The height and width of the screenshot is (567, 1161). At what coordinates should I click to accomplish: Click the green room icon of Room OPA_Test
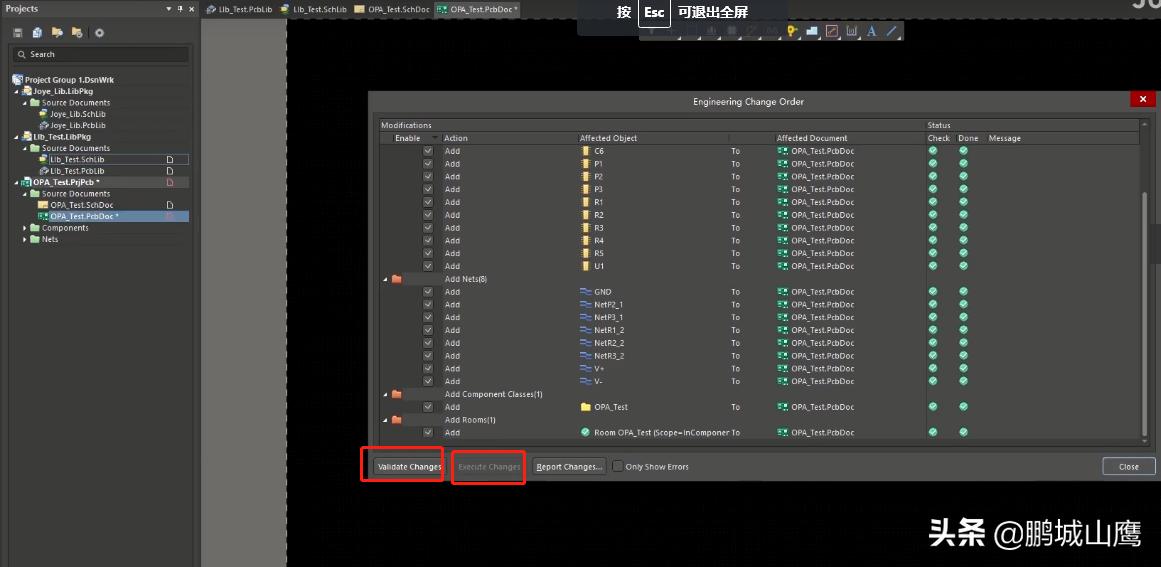pos(586,432)
